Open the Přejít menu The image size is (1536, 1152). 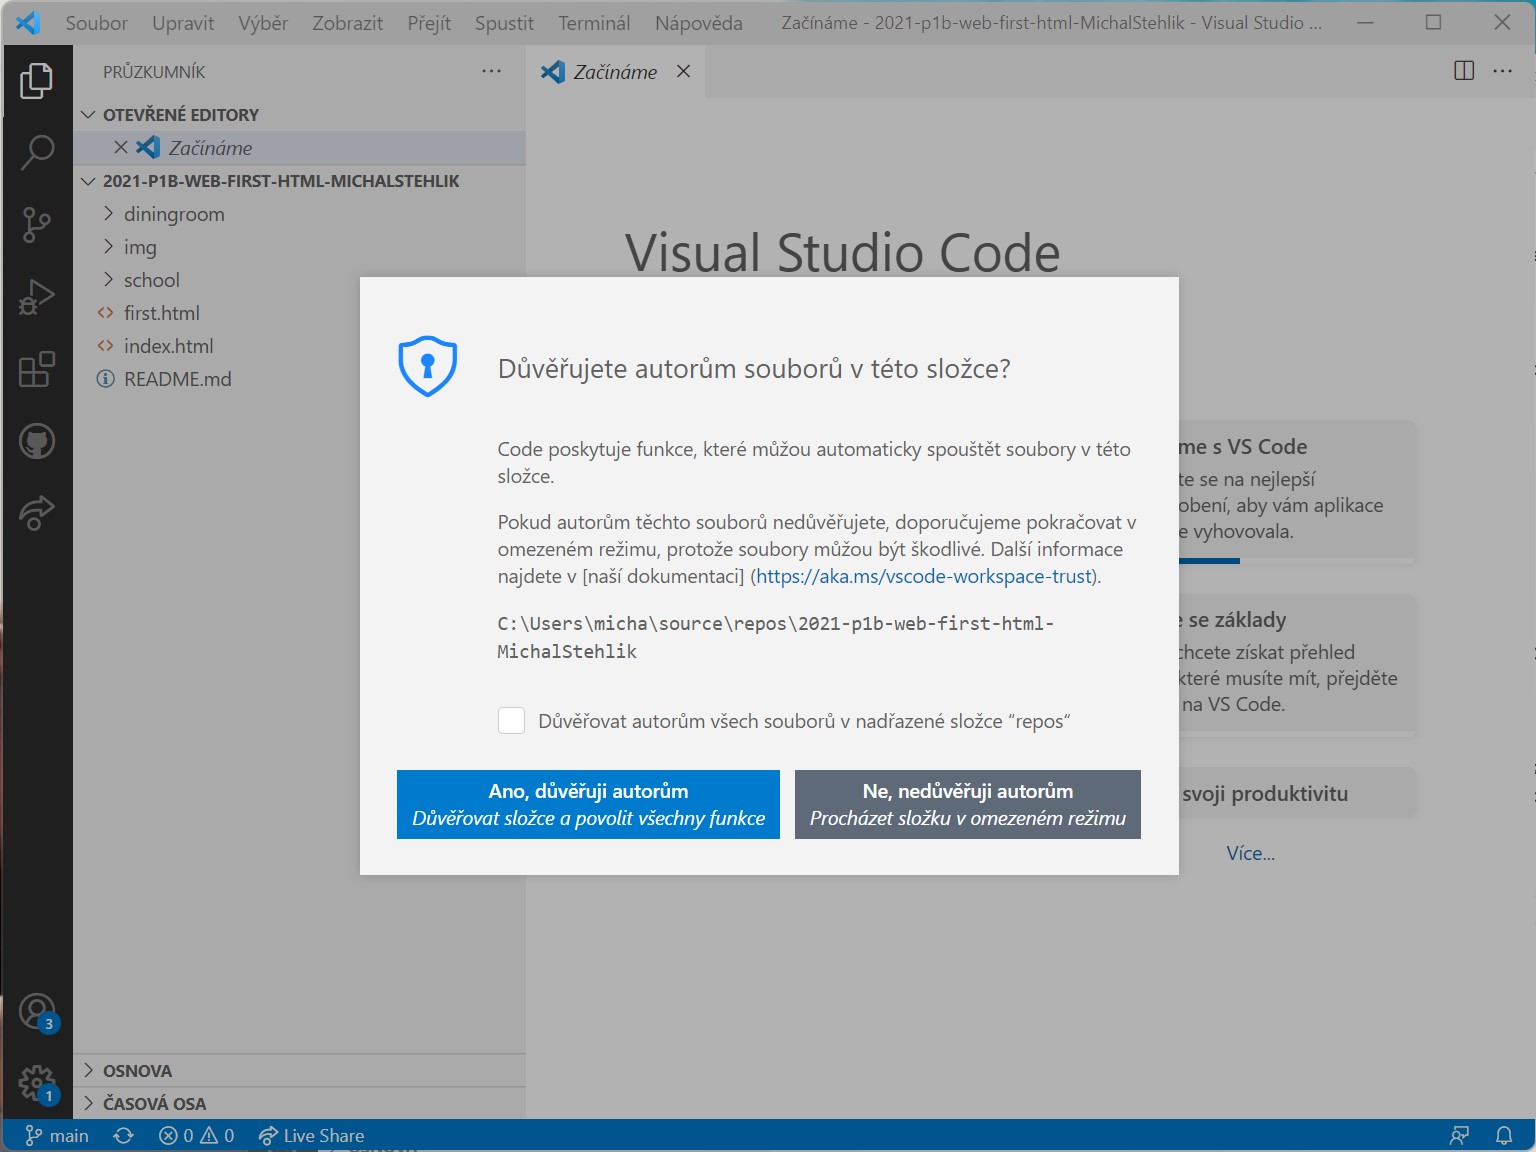429,22
